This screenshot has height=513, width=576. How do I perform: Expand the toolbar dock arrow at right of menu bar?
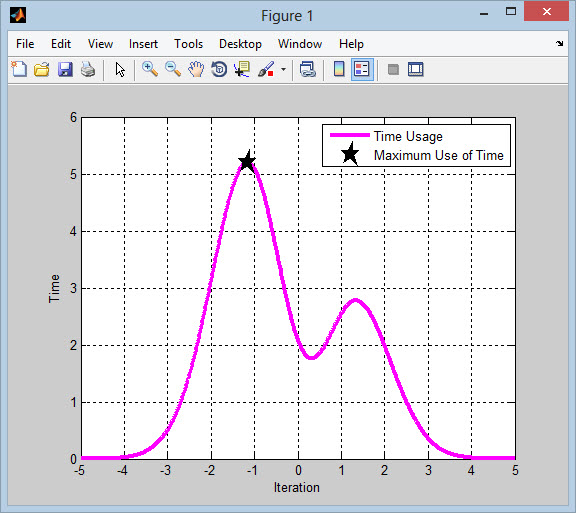559,43
